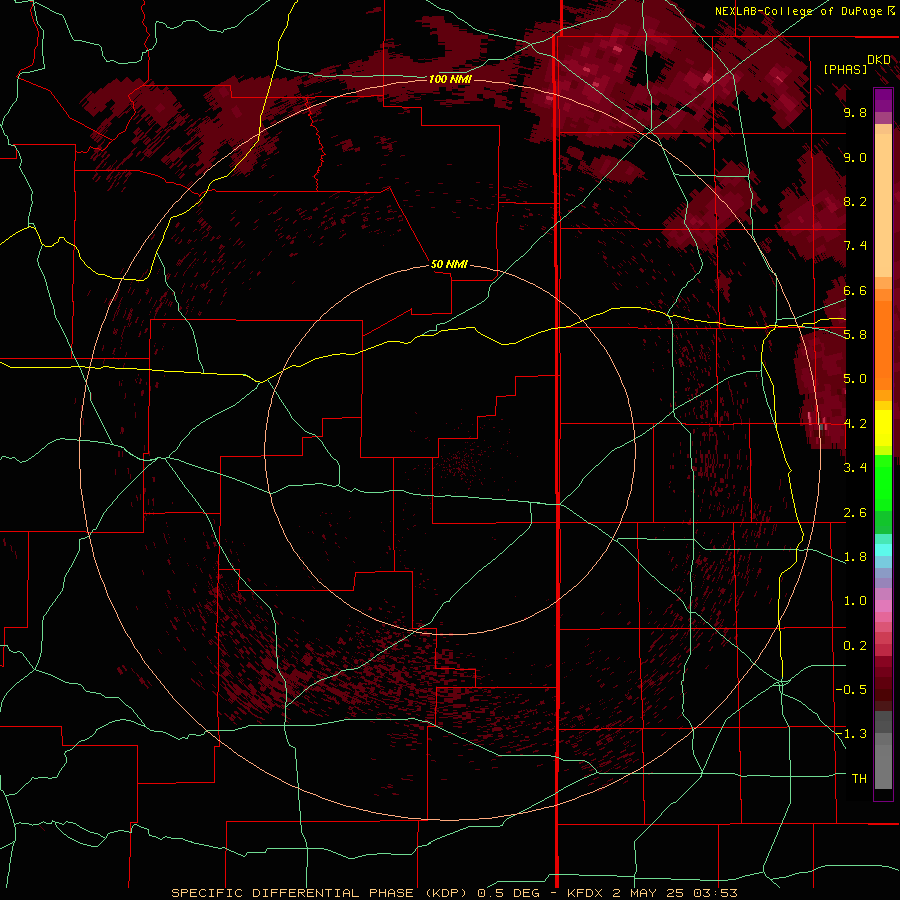Click the bright green segment of color bar
The width and height of the screenshot is (900, 900).
point(883,482)
